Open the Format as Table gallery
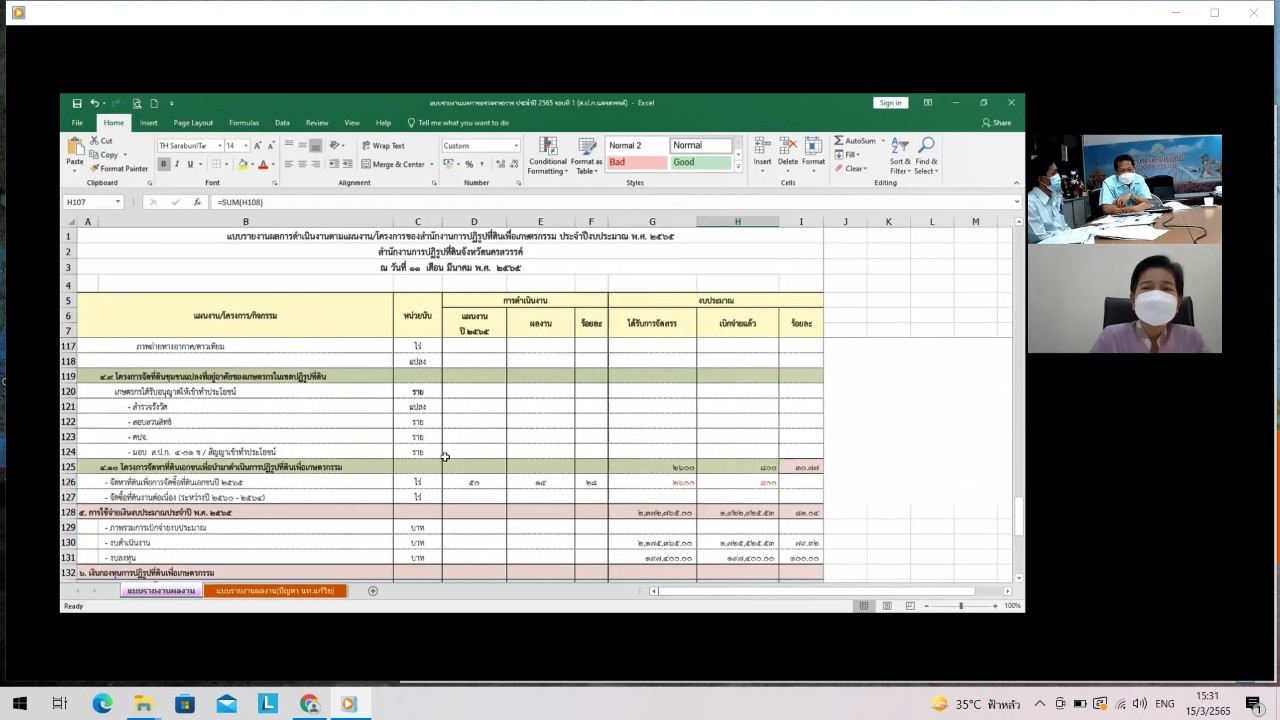The width and height of the screenshot is (1280, 720). pyautogui.click(x=586, y=155)
